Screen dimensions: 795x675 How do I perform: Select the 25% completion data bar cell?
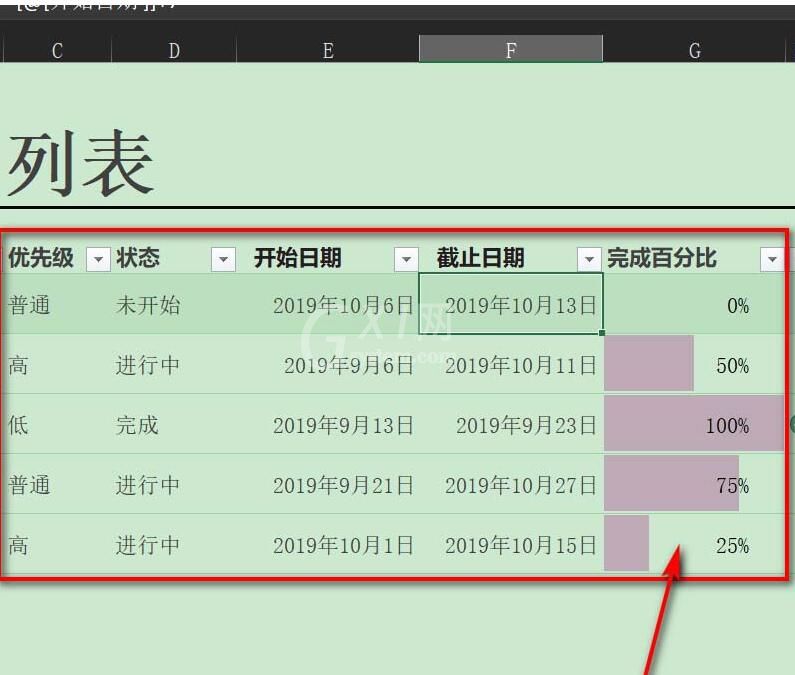pos(694,544)
